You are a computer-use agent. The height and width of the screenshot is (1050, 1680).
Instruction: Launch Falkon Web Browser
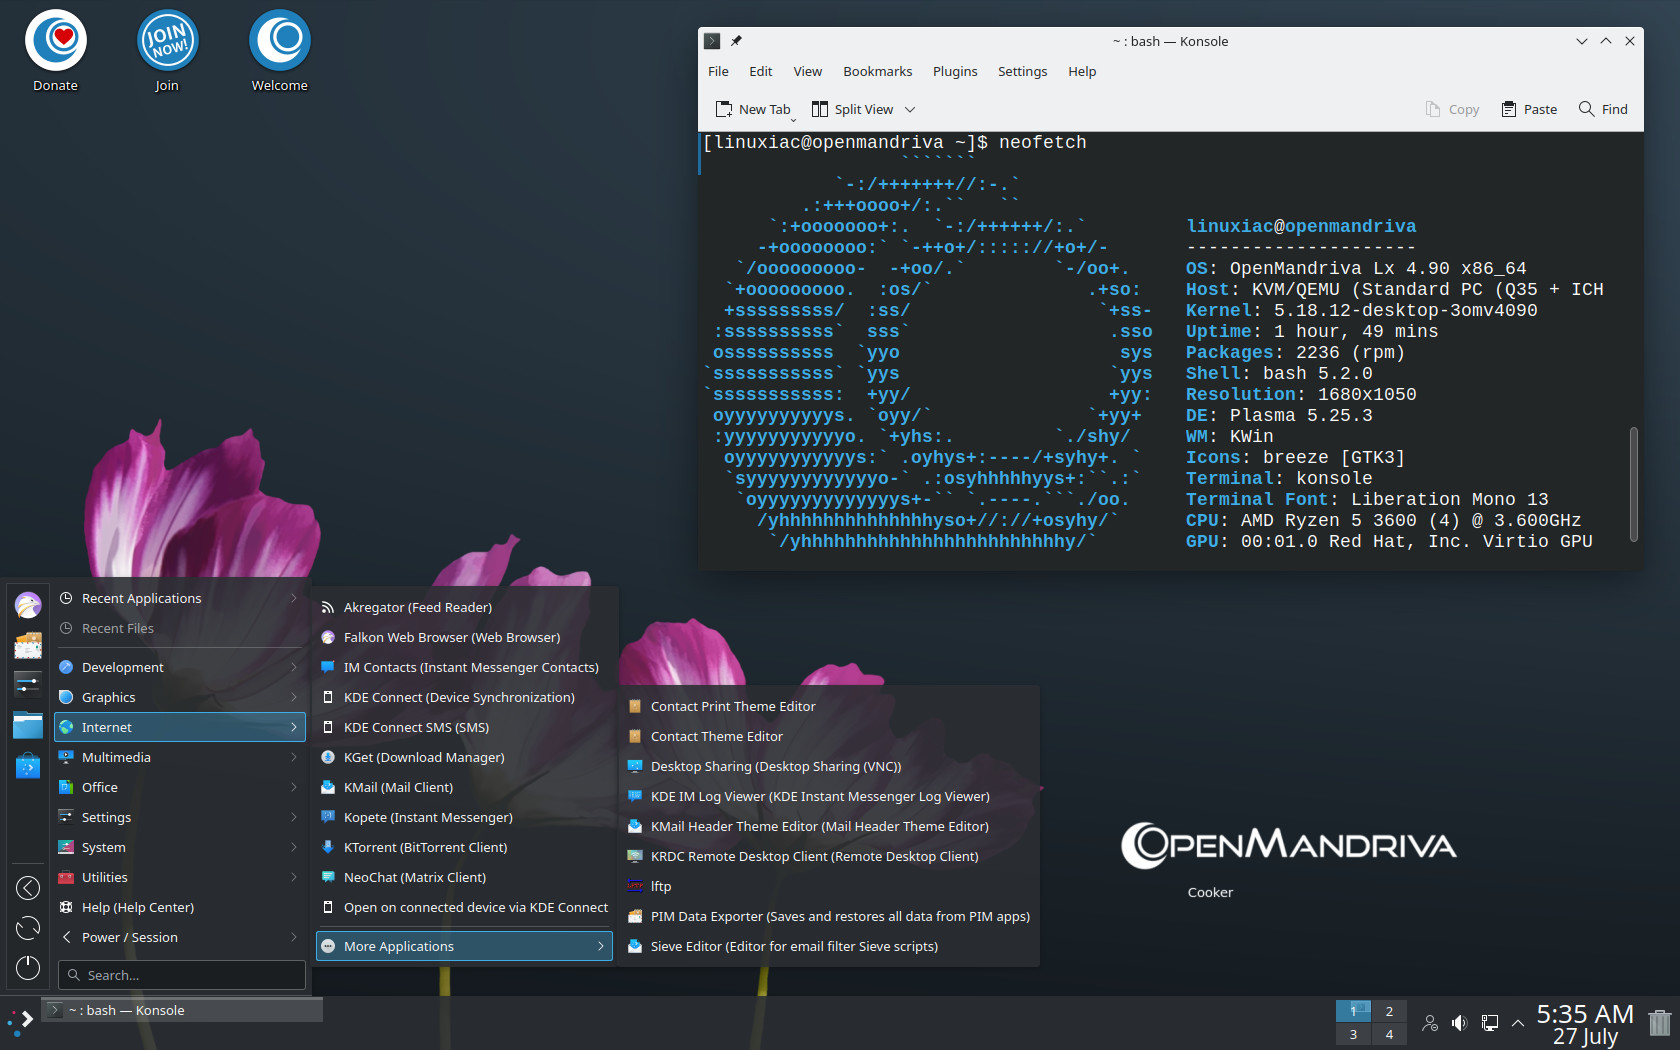(464, 637)
